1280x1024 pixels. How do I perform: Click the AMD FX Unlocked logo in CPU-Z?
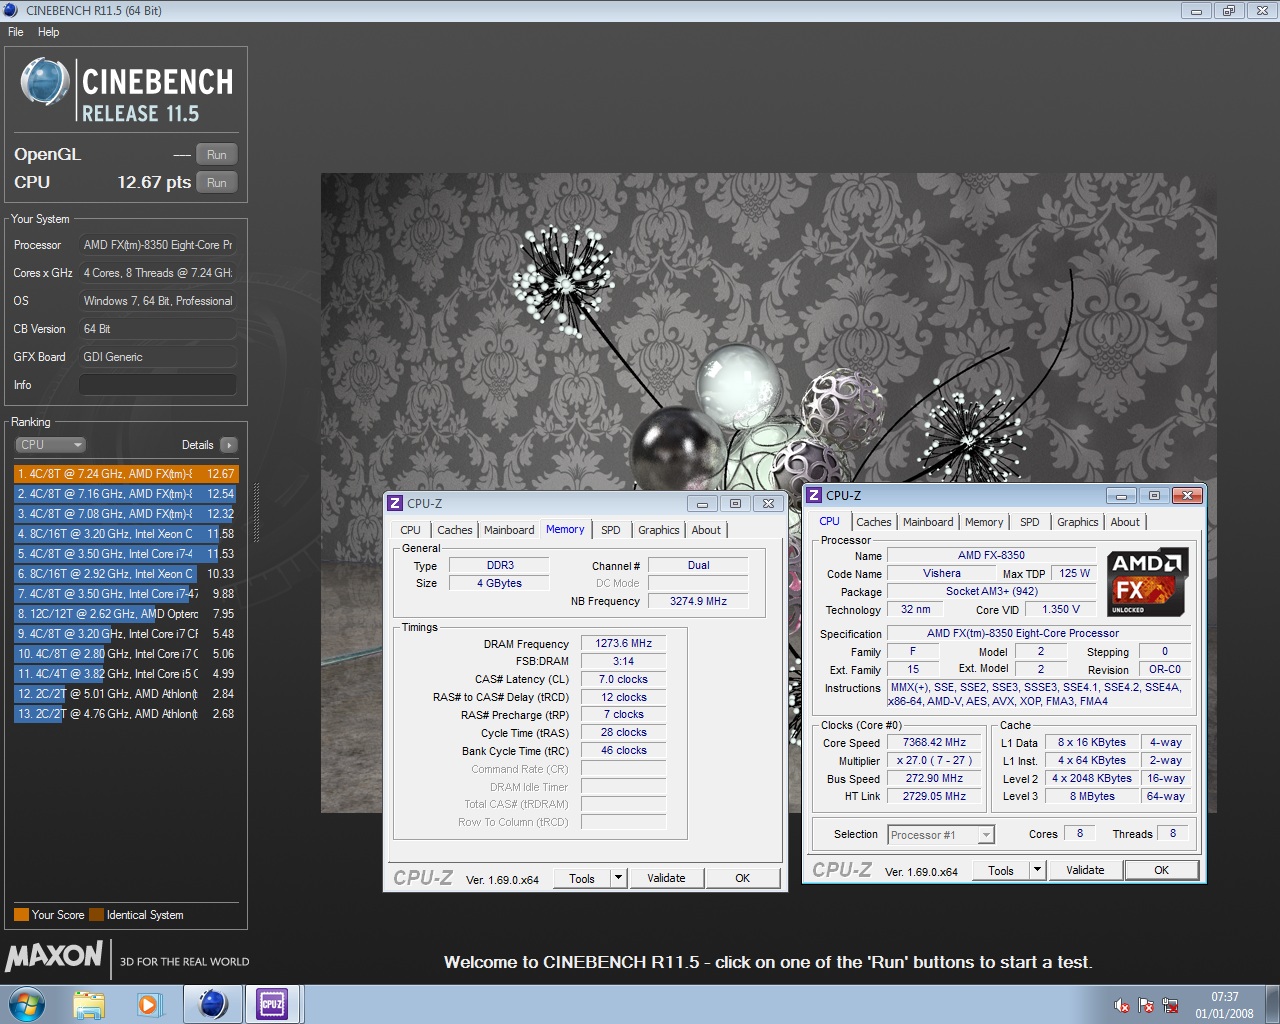pos(1147,581)
